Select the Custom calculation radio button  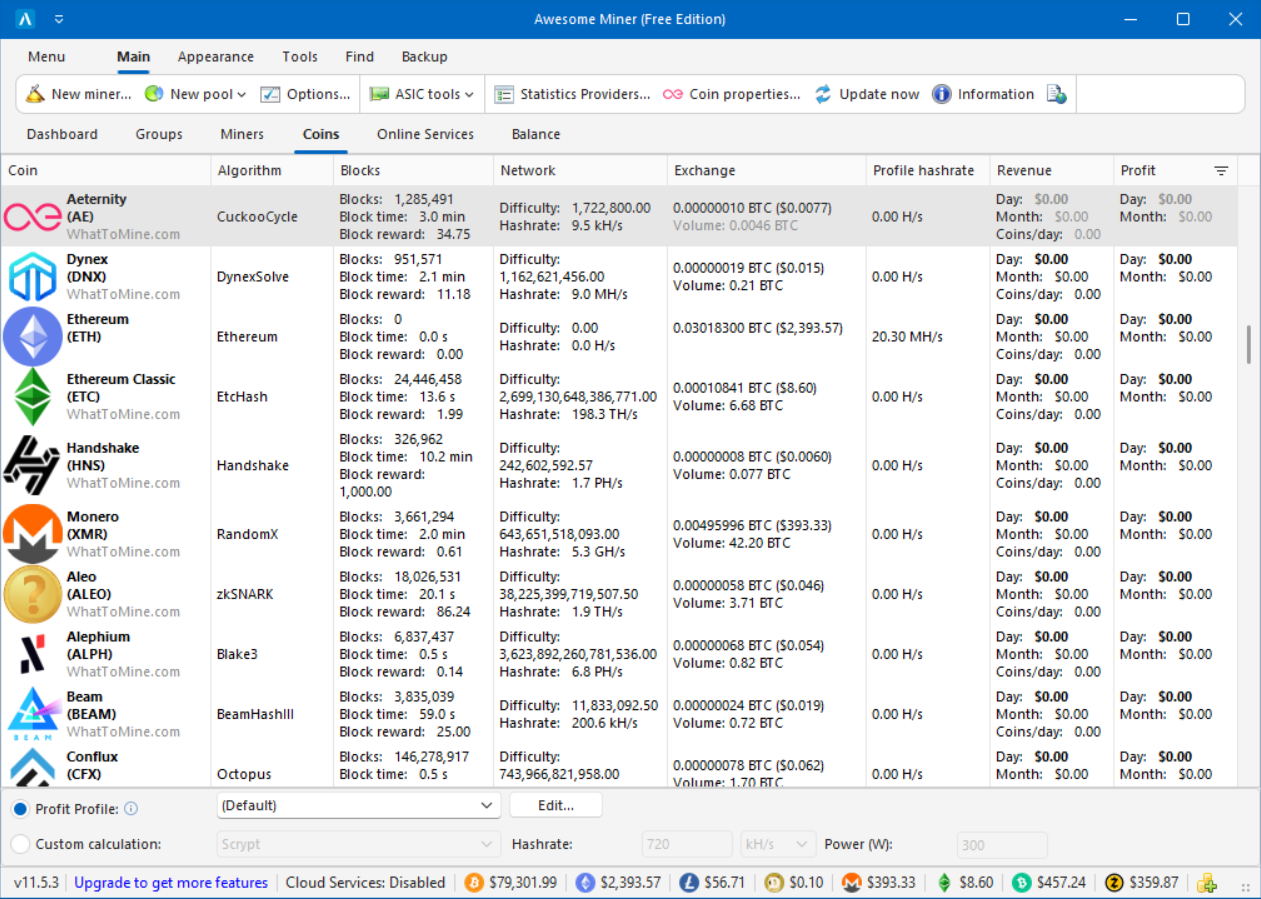20,844
